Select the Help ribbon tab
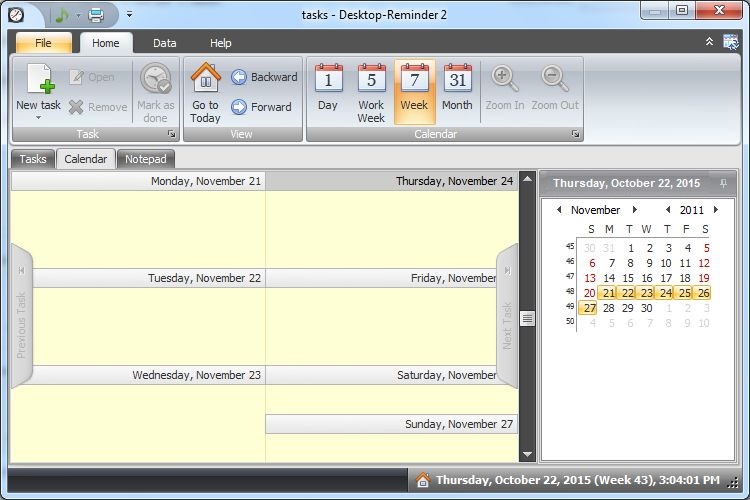 tap(221, 43)
